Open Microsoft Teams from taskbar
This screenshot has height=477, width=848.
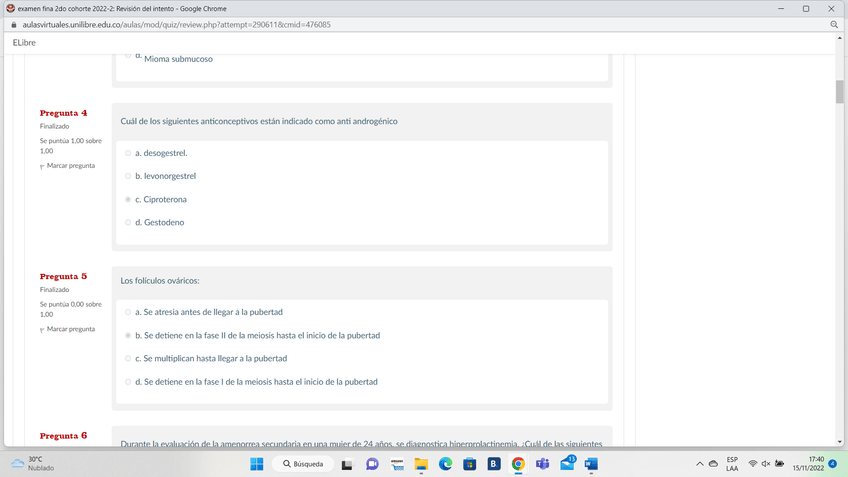click(x=542, y=464)
